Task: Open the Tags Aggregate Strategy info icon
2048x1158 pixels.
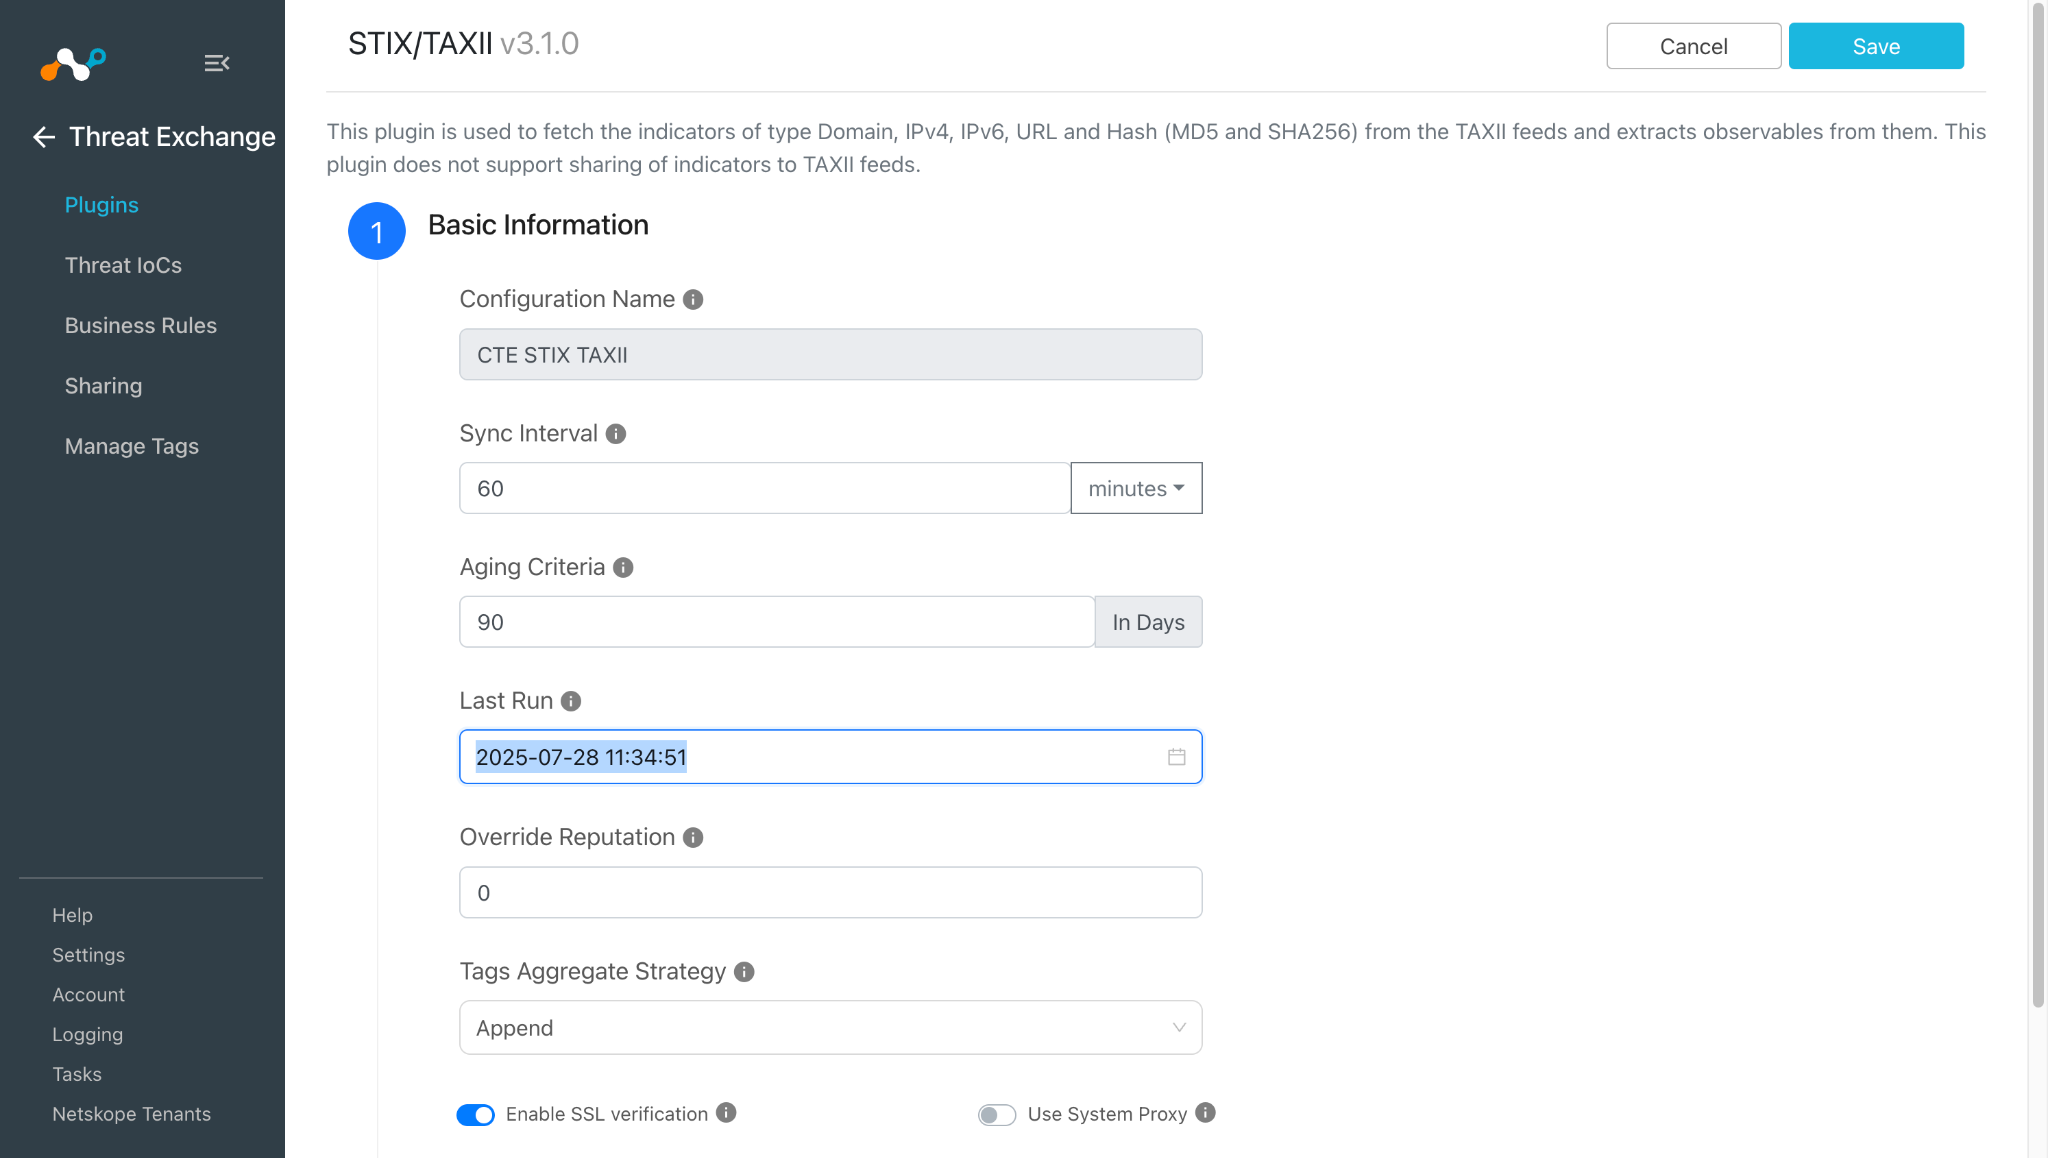Action: coord(744,971)
